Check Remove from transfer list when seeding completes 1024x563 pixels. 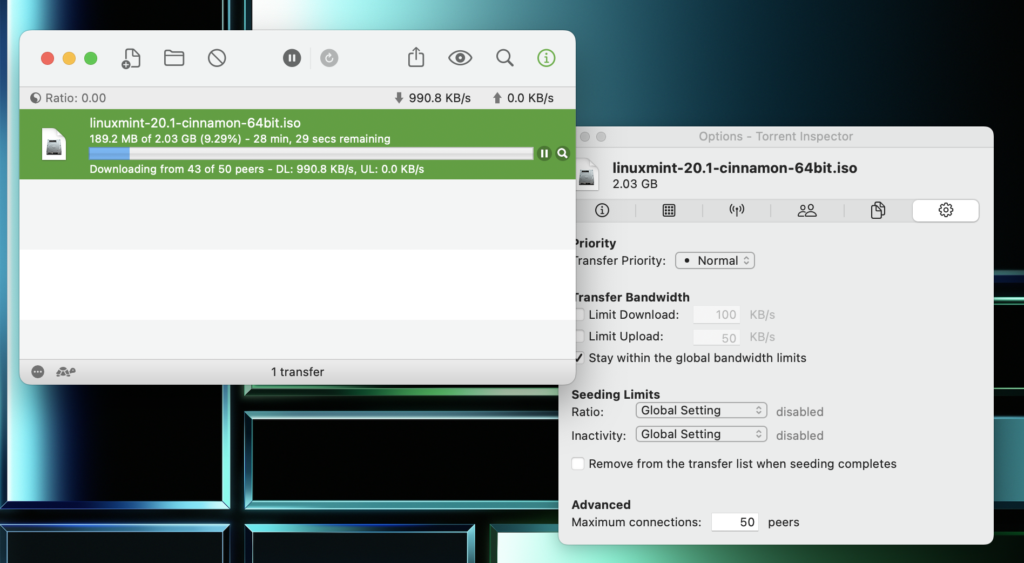578,464
